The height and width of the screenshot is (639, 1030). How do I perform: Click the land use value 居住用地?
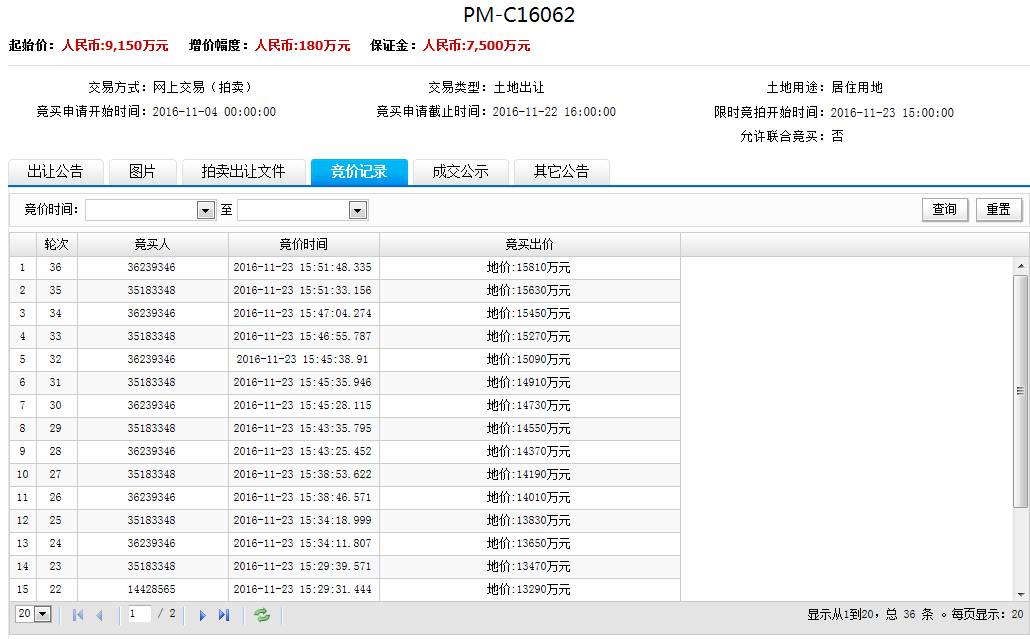[857, 87]
